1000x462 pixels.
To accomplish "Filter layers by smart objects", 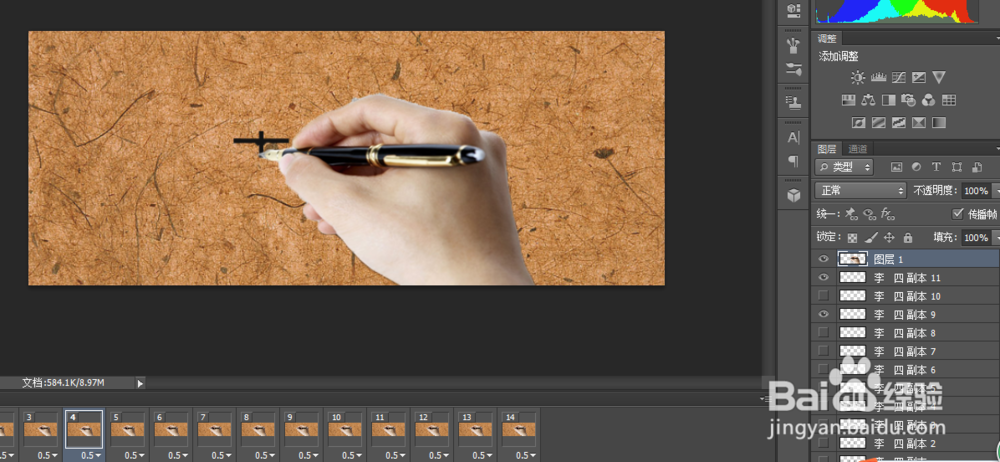I will coord(976,167).
